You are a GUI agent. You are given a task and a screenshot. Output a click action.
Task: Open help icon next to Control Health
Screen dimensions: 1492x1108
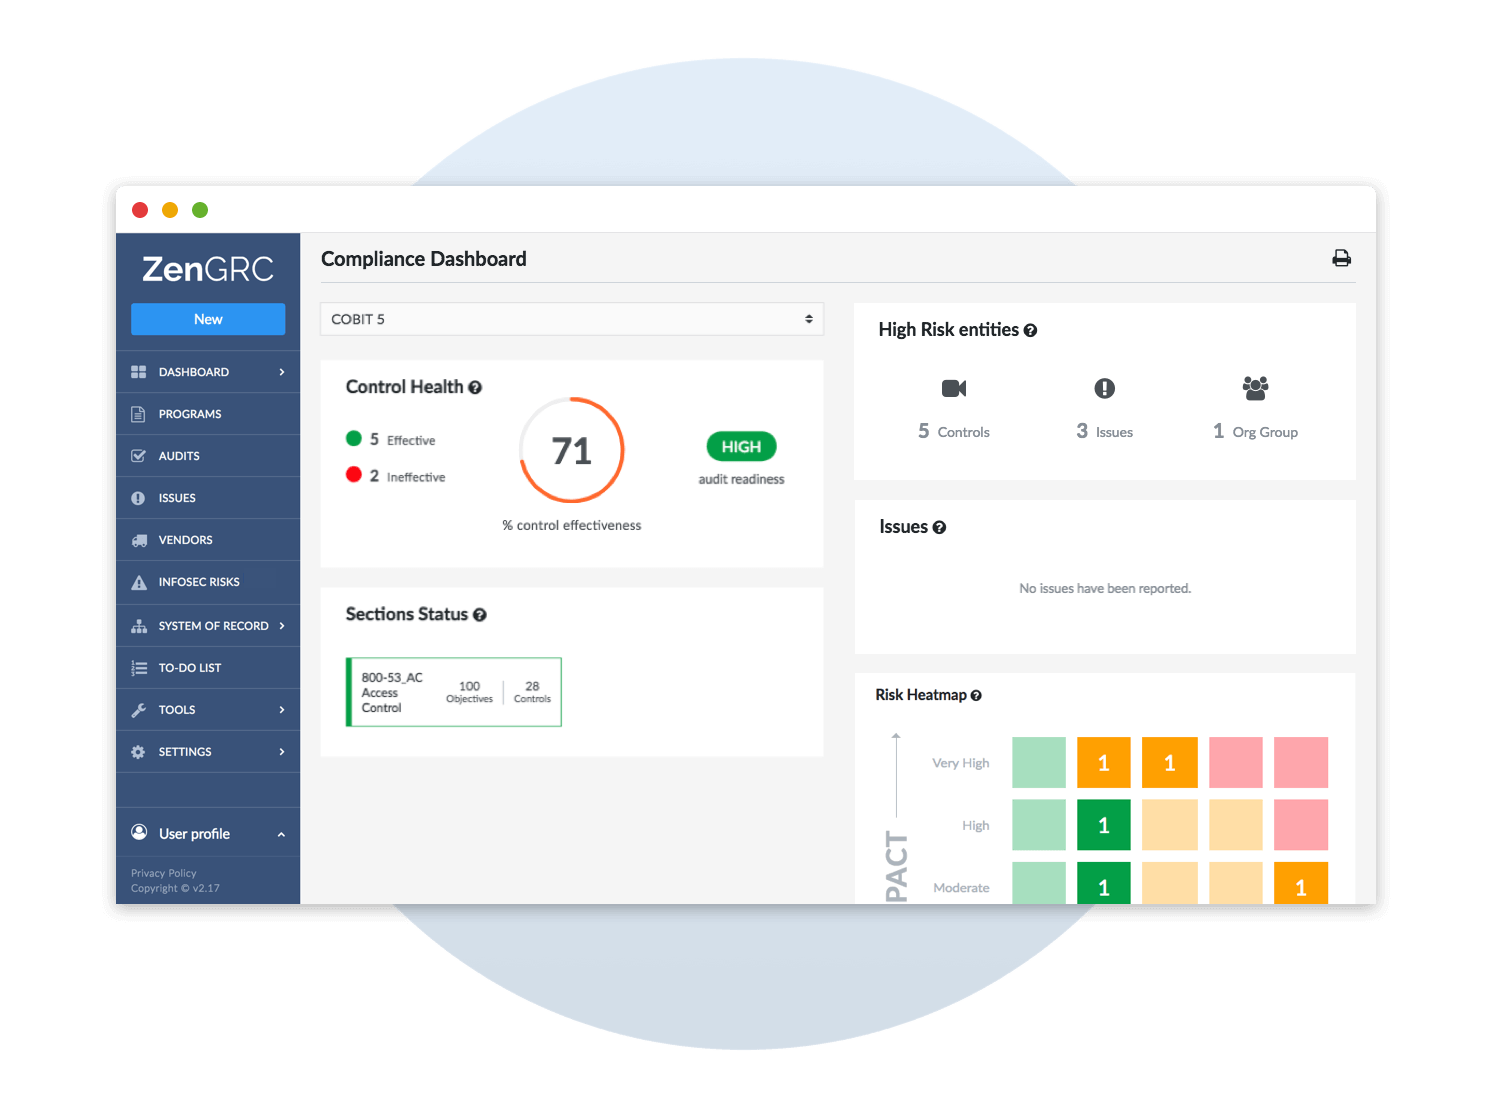pos(475,388)
